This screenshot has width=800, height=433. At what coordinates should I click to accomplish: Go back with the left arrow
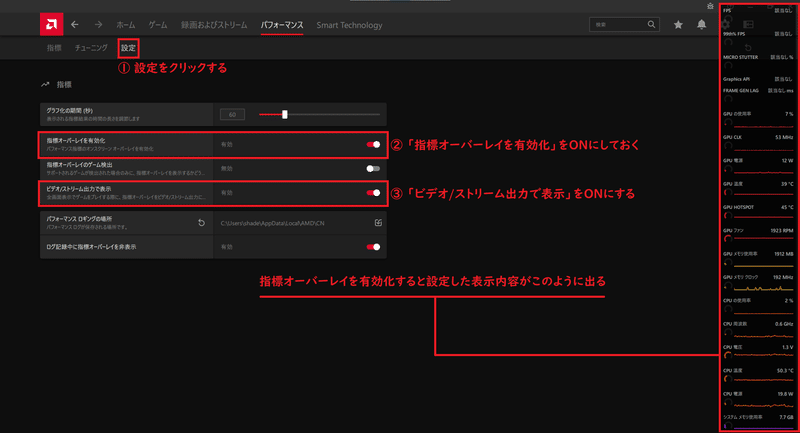coord(75,24)
